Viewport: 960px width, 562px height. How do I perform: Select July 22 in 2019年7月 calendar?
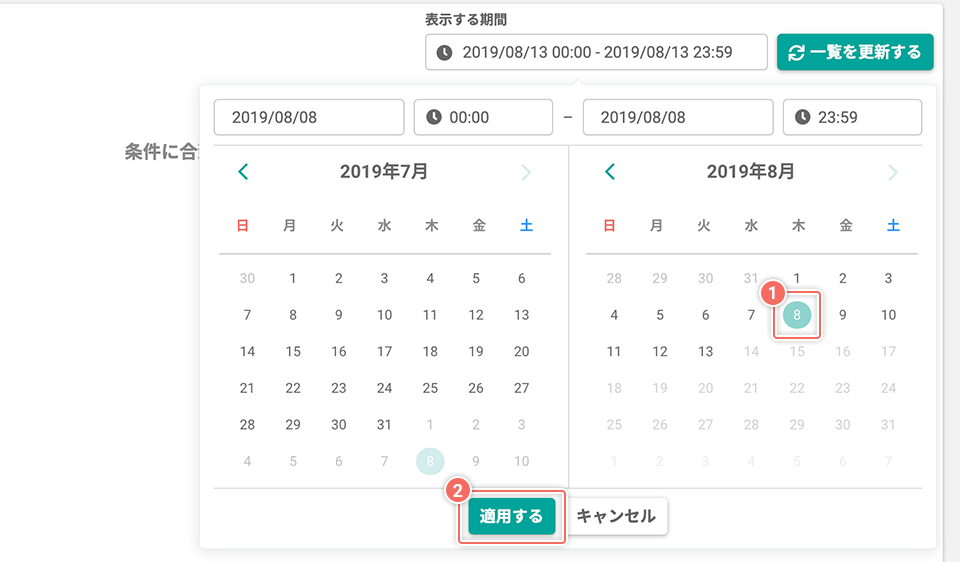293,388
